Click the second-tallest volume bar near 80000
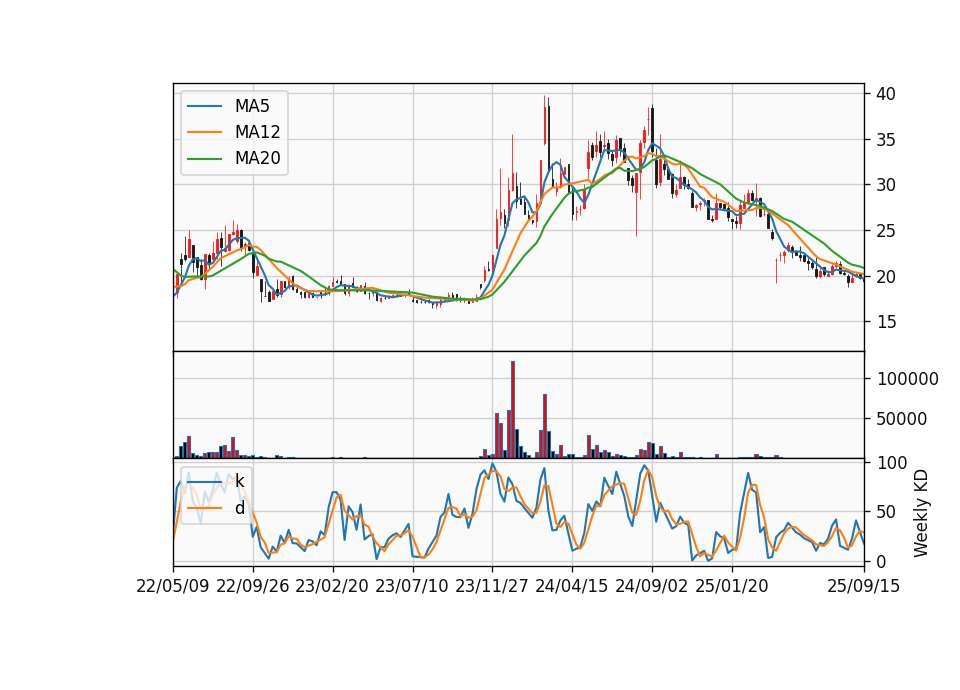 545,426
